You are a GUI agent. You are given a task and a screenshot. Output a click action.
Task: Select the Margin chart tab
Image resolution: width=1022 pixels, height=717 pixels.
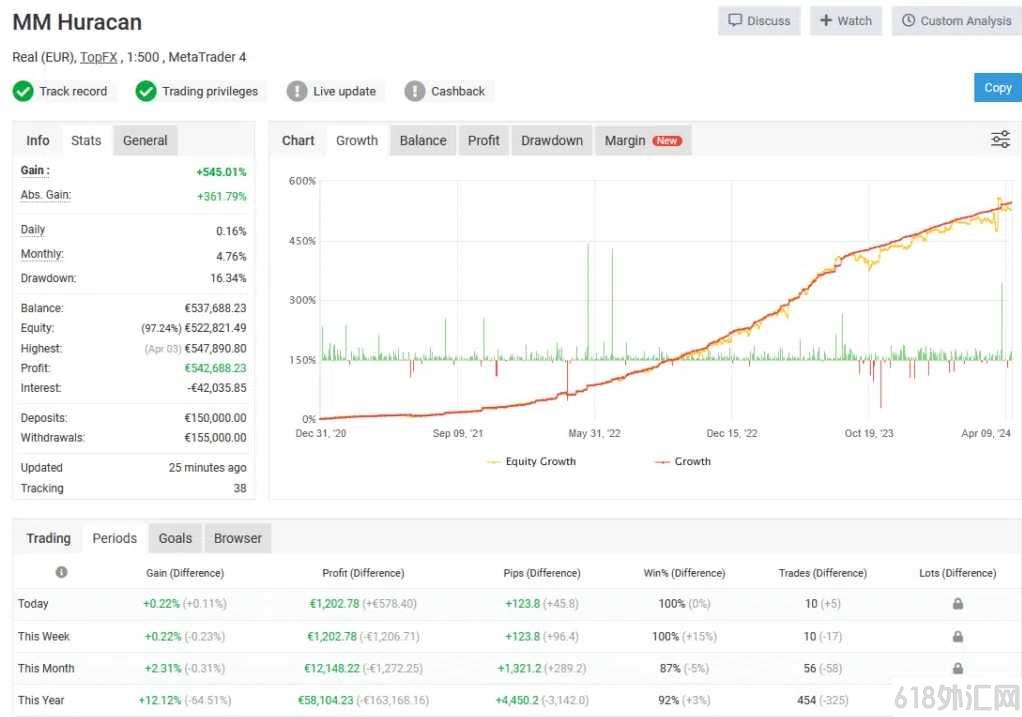[643, 140]
